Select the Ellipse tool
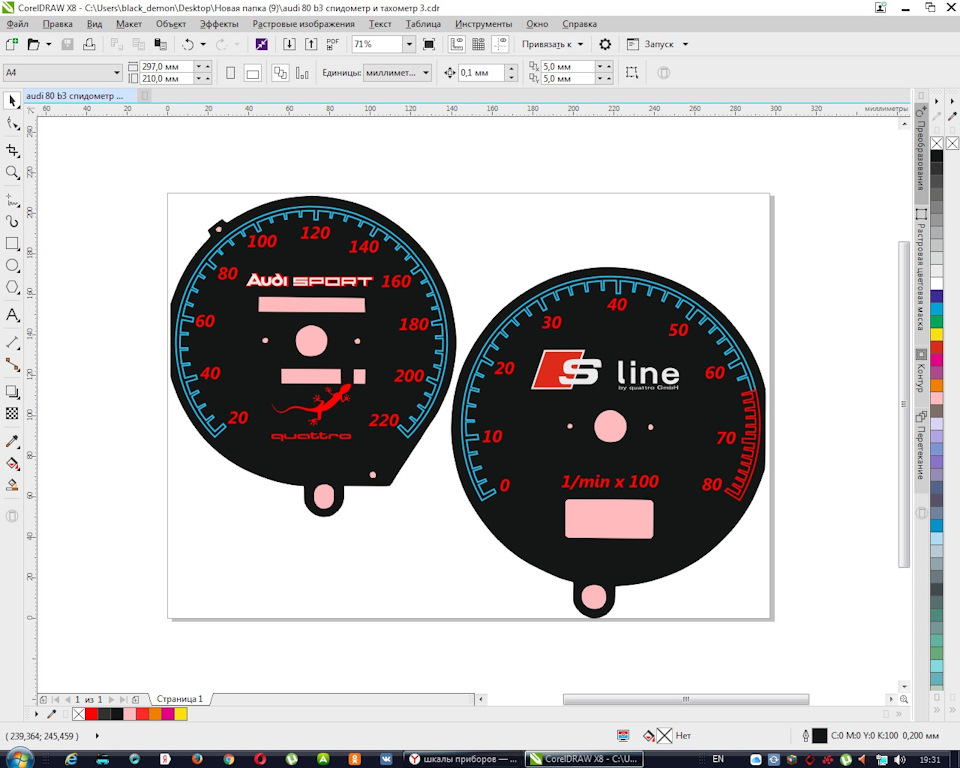960x768 pixels. (x=12, y=265)
